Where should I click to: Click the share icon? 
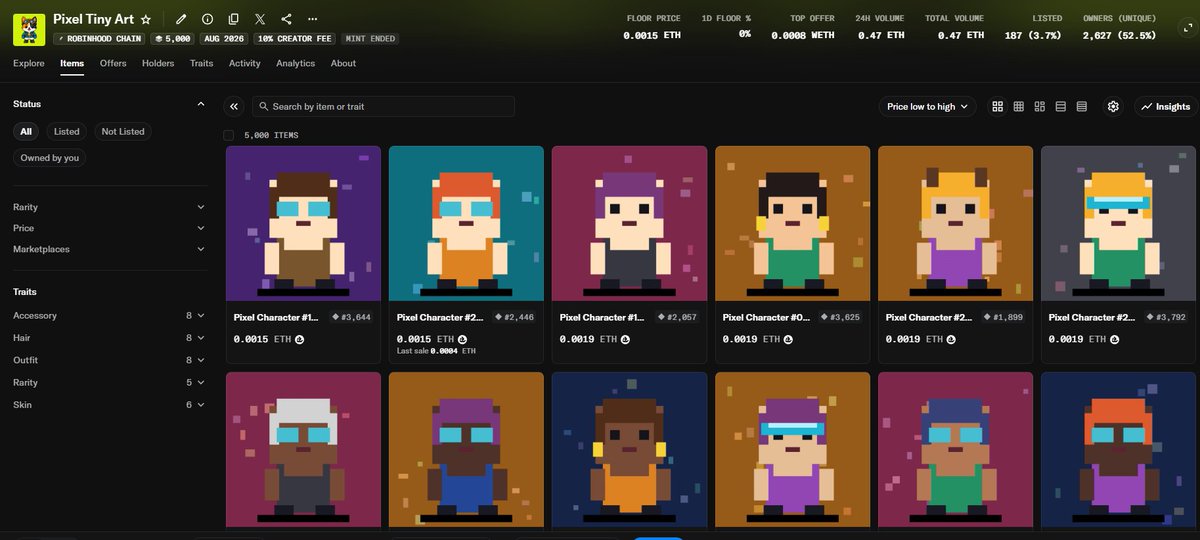click(x=287, y=19)
